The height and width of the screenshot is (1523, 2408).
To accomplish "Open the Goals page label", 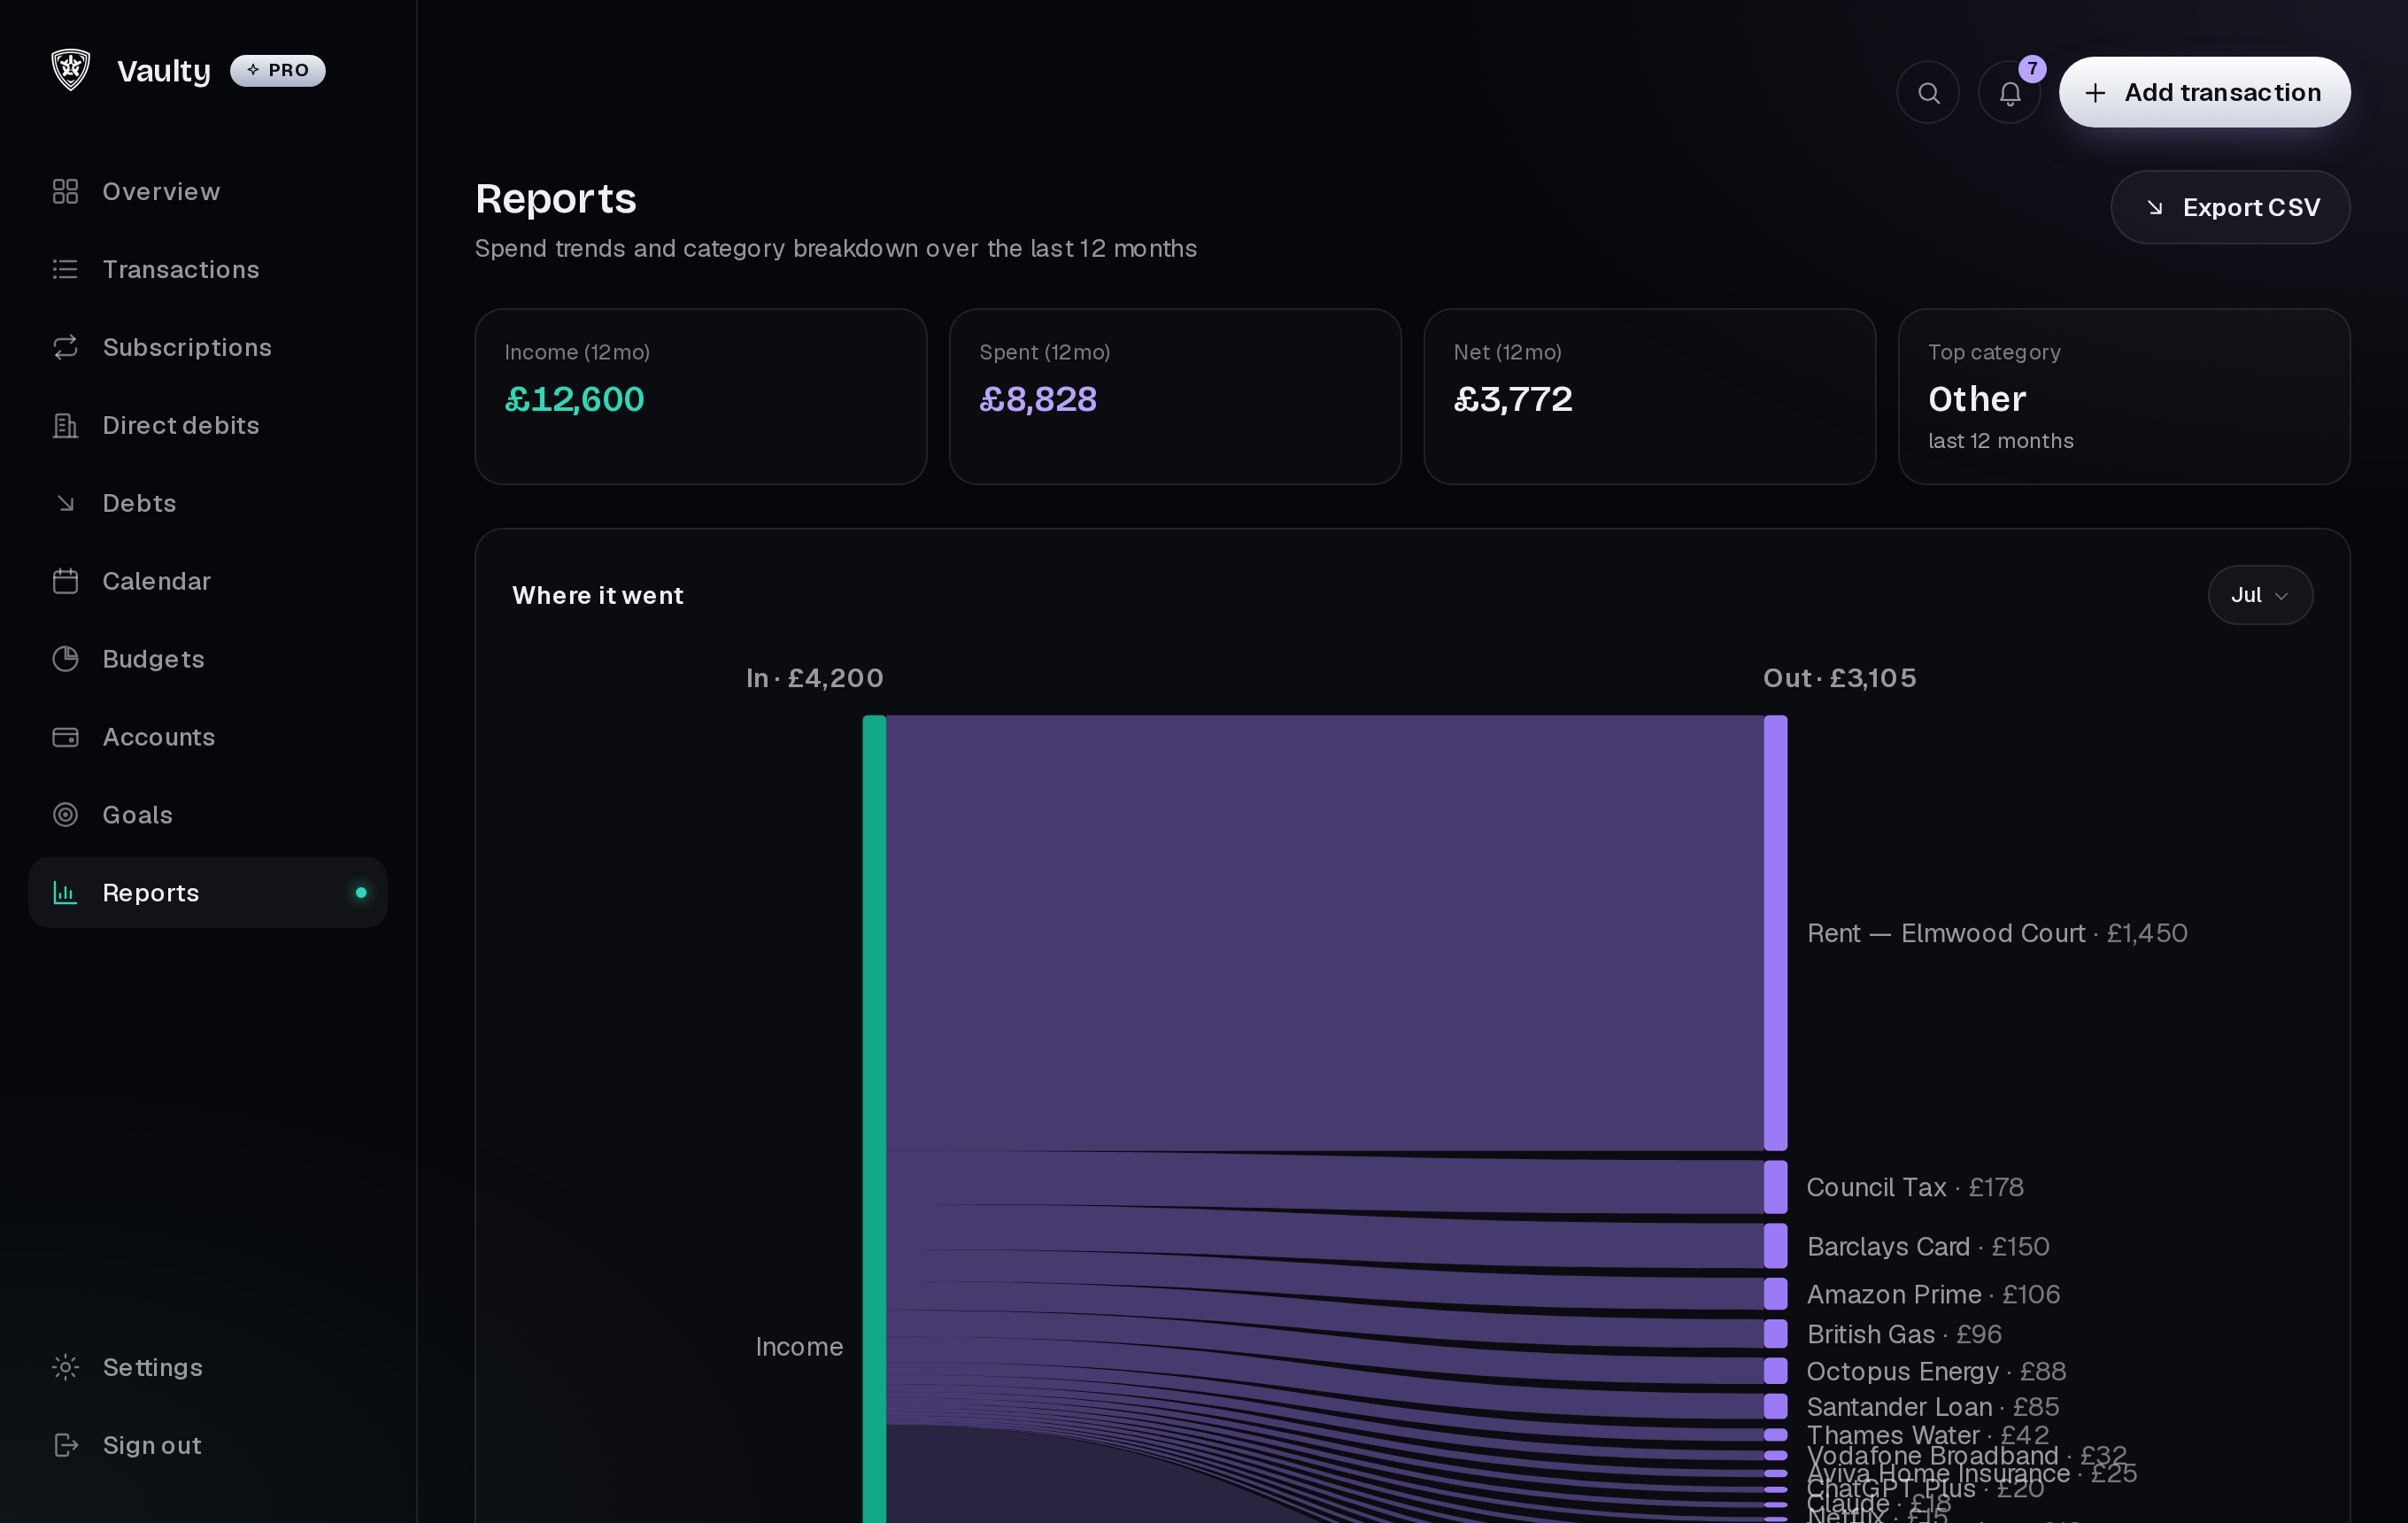I will pyautogui.click(x=138, y=815).
